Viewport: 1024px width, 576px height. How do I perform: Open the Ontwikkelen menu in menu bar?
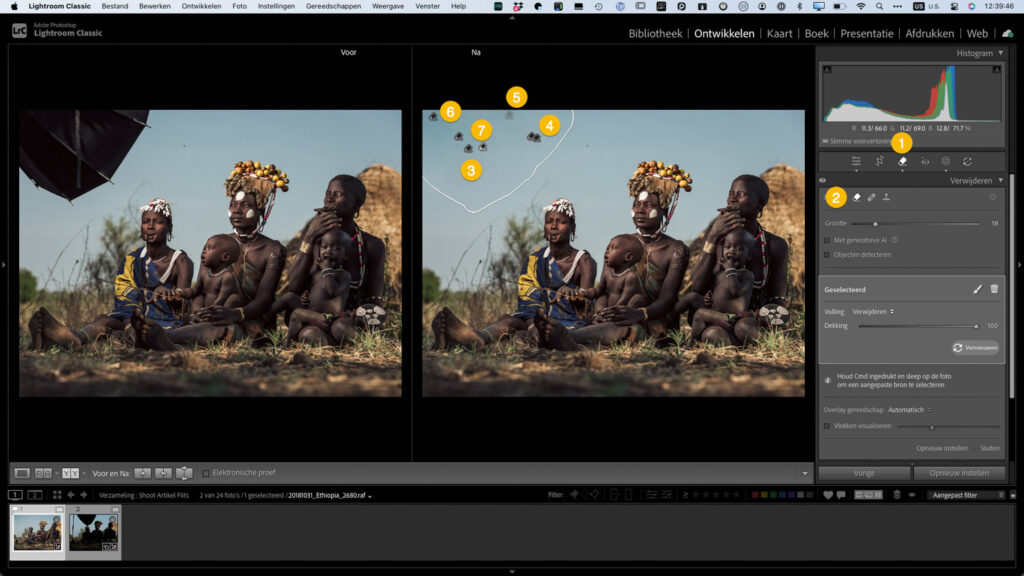click(201, 6)
